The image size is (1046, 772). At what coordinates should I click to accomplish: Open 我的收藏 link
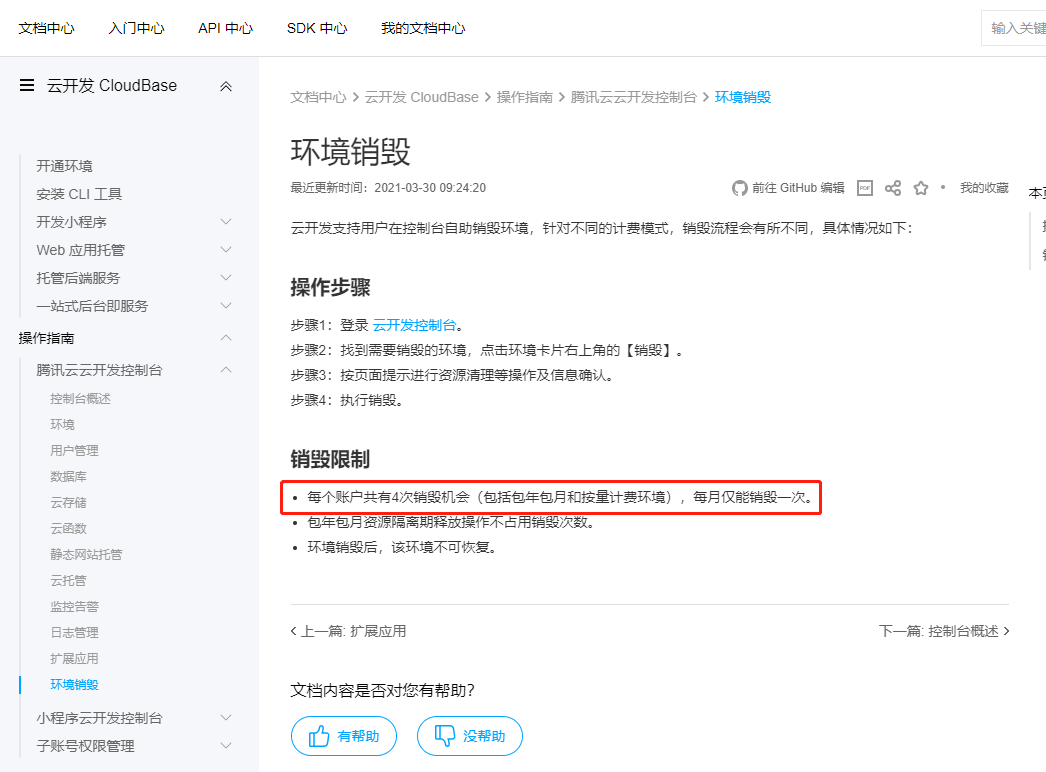pyautogui.click(x=984, y=188)
